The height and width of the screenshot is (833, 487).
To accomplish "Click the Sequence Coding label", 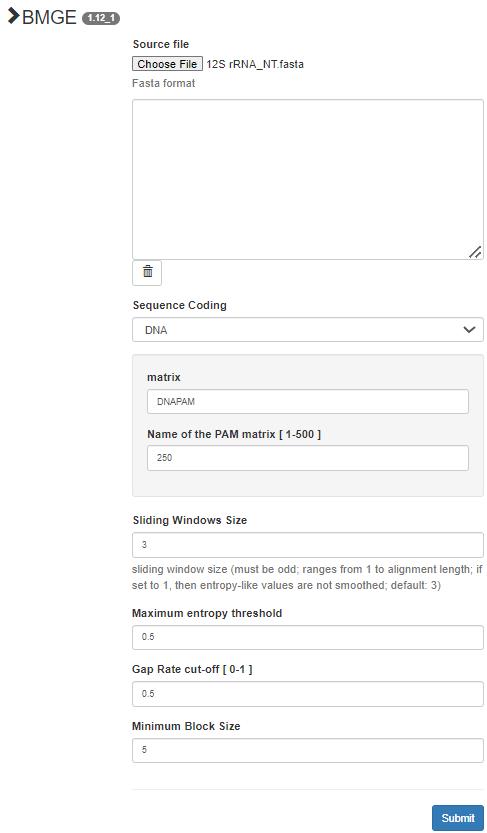I will click(x=180, y=305).
